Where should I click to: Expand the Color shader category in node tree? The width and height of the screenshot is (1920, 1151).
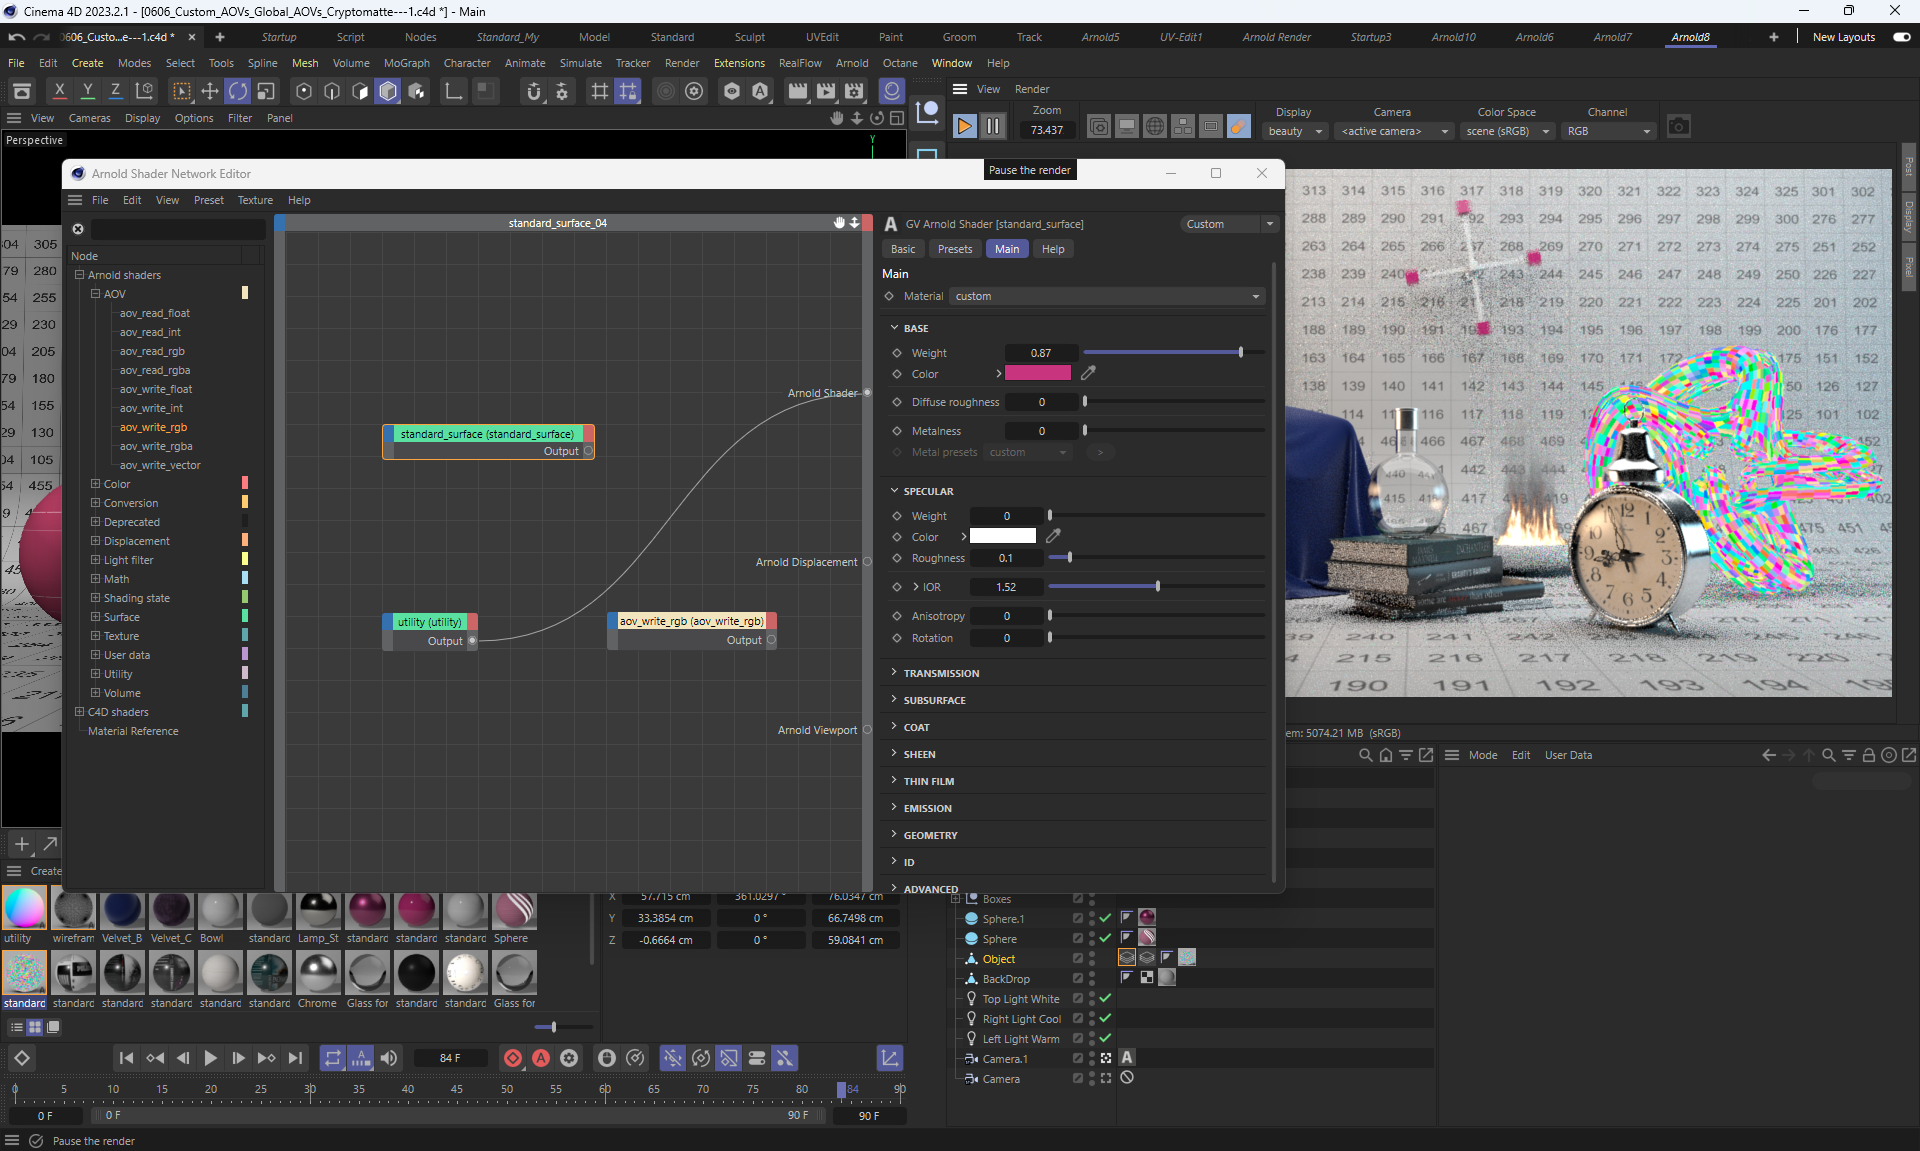pyautogui.click(x=96, y=484)
